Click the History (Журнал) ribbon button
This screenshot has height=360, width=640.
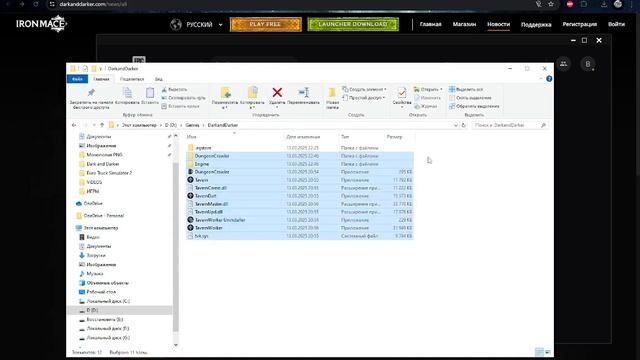click(426, 106)
